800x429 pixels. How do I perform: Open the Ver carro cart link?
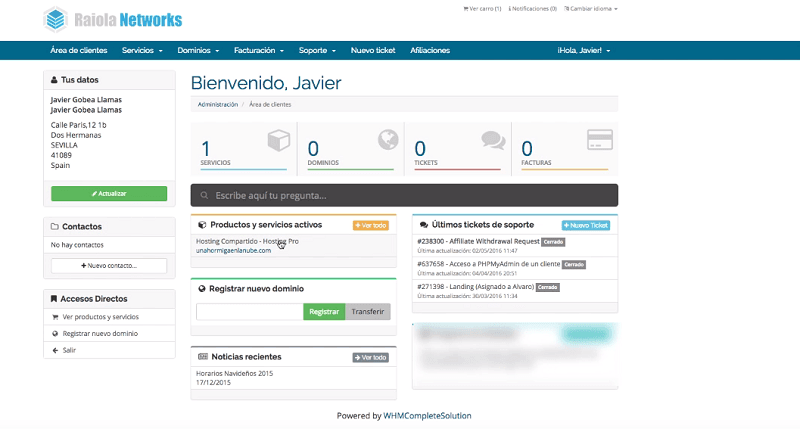tap(482, 9)
